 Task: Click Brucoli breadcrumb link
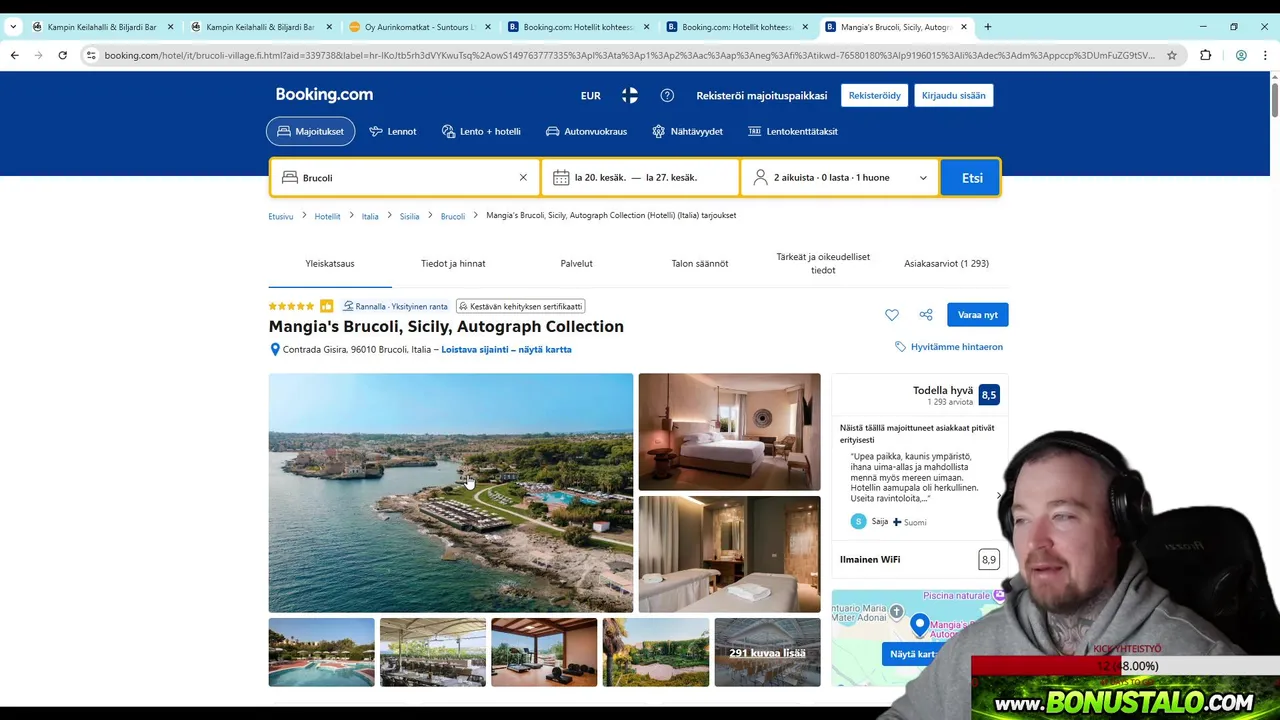pos(453,216)
